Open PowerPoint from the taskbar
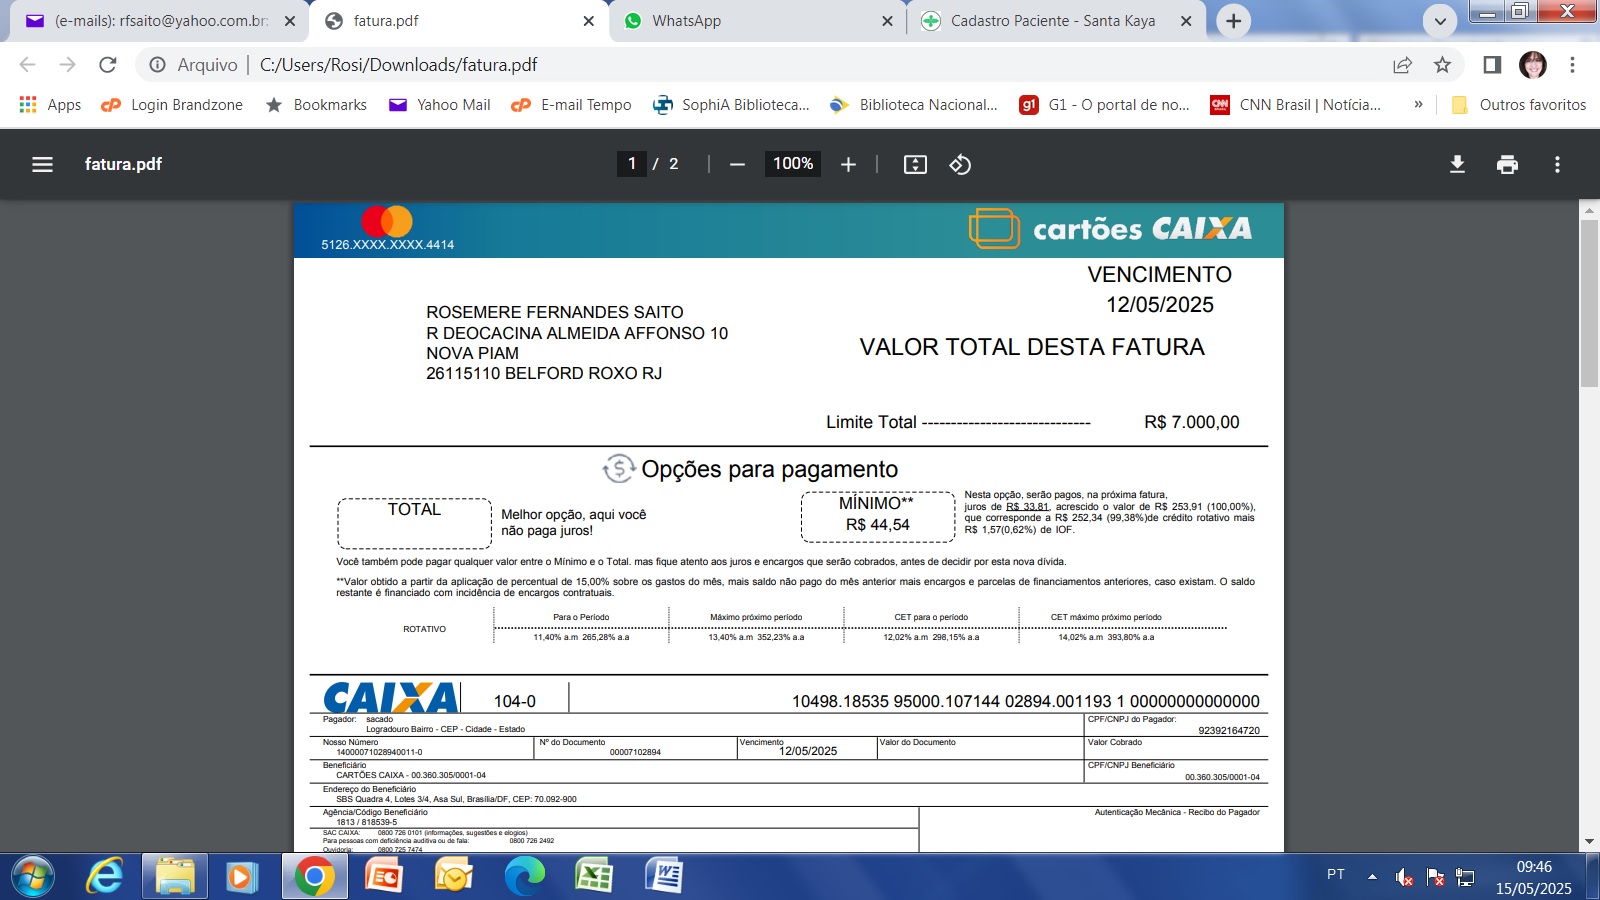Viewport: 1600px width, 900px height. point(384,877)
